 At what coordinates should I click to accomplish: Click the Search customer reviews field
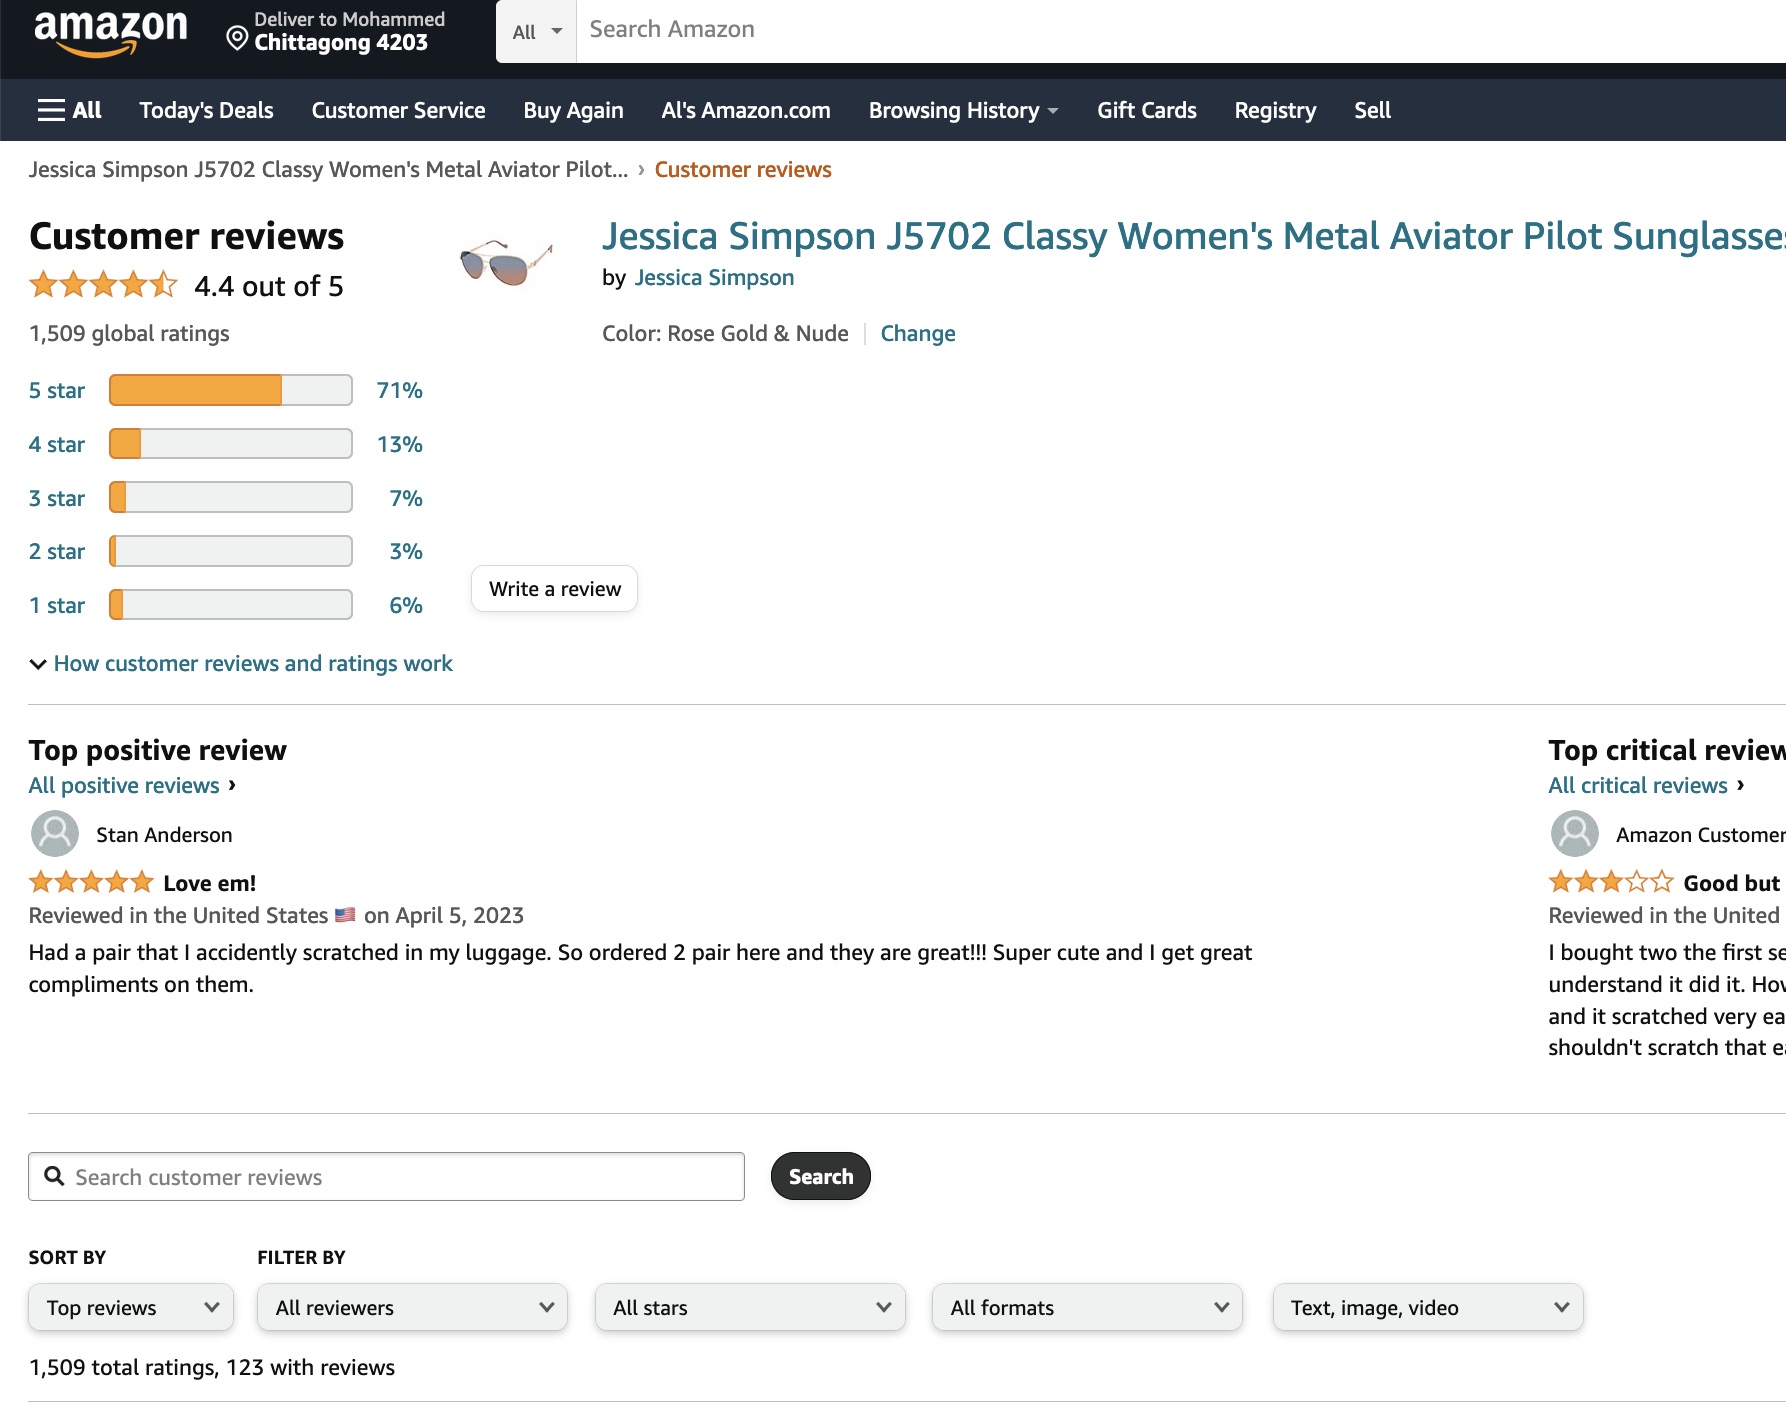pyautogui.click(x=386, y=1176)
